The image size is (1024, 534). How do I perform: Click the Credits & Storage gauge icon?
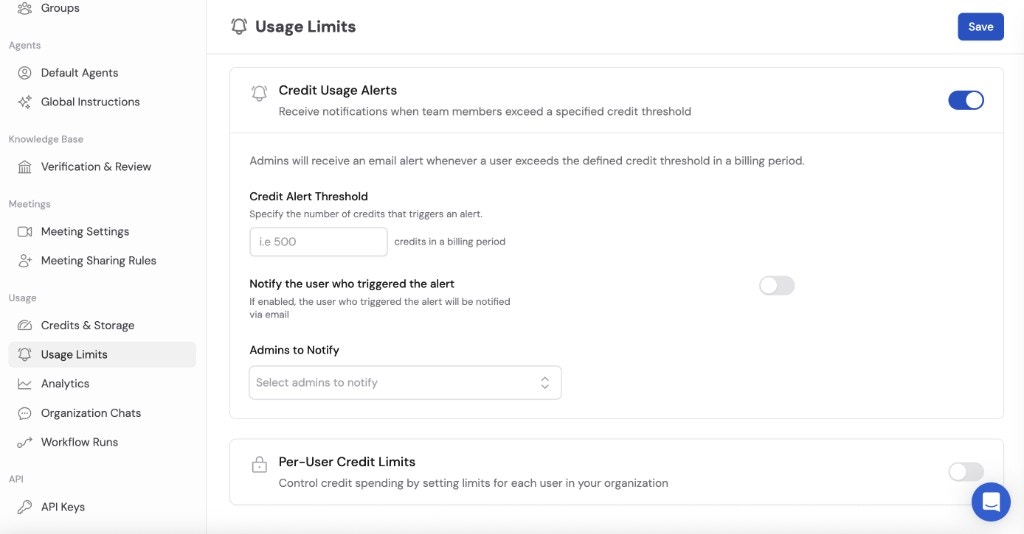coord(24,325)
